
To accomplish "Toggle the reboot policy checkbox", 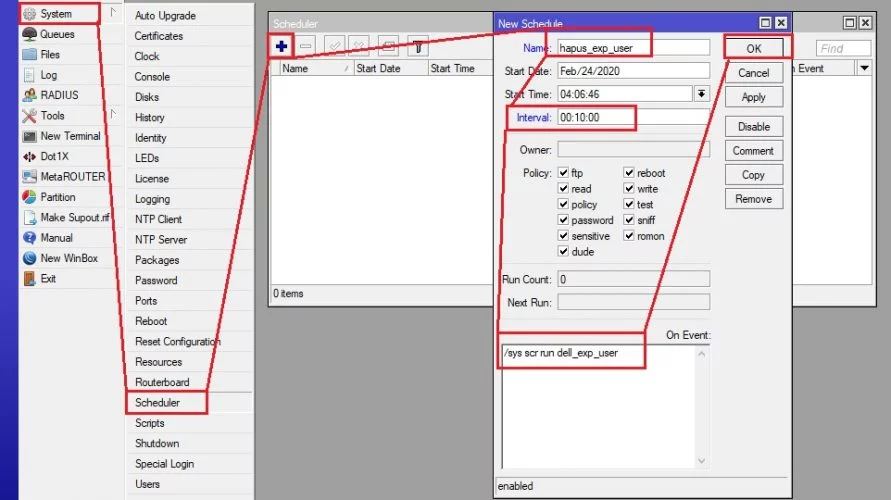I will tap(629, 173).
